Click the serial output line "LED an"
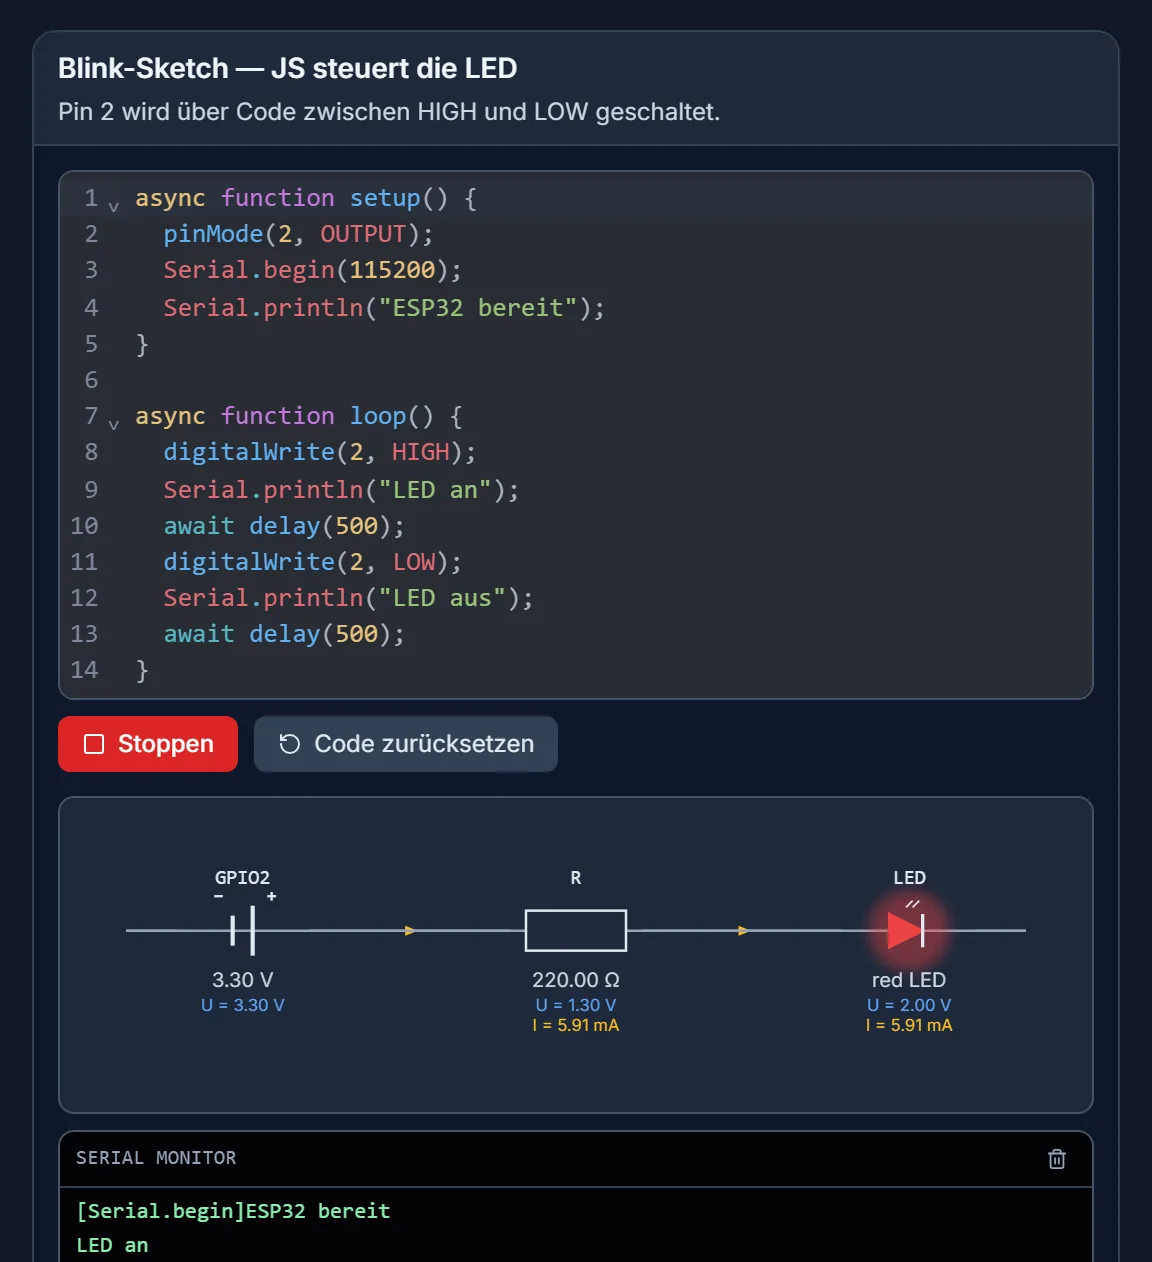The image size is (1152, 1262). point(112,1246)
